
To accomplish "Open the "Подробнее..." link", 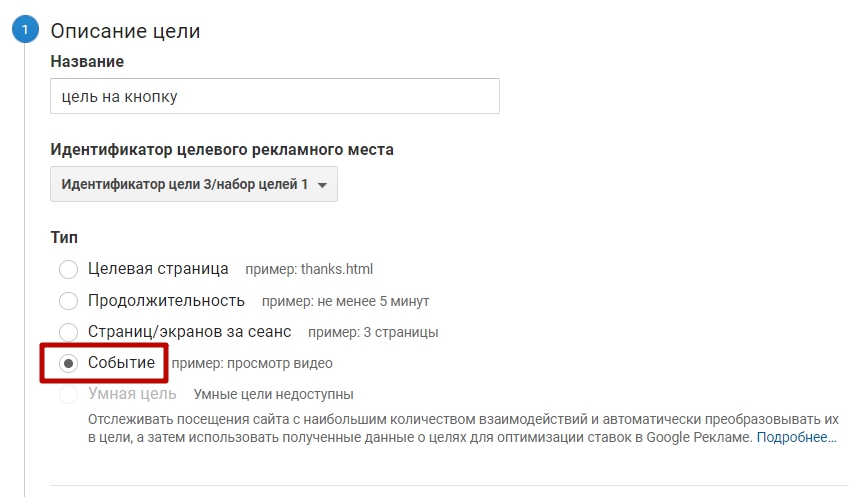I will (x=796, y=438).
